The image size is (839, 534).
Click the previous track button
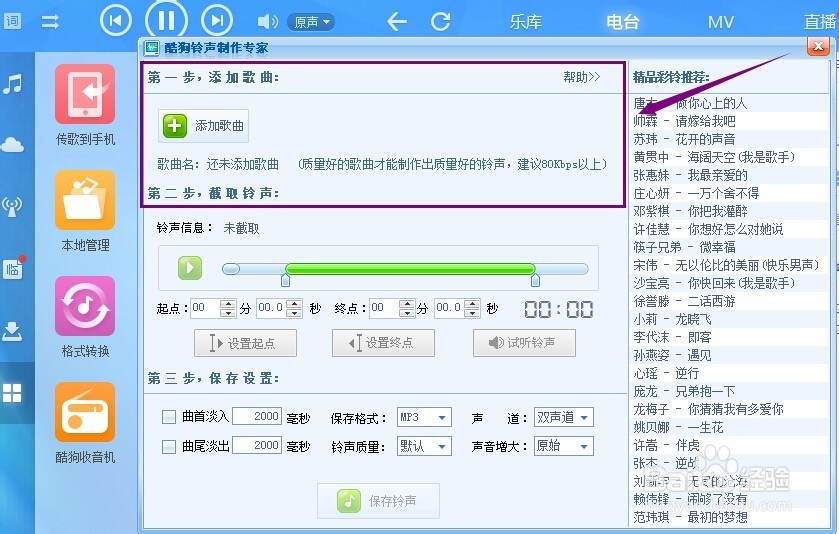point(116,20)
